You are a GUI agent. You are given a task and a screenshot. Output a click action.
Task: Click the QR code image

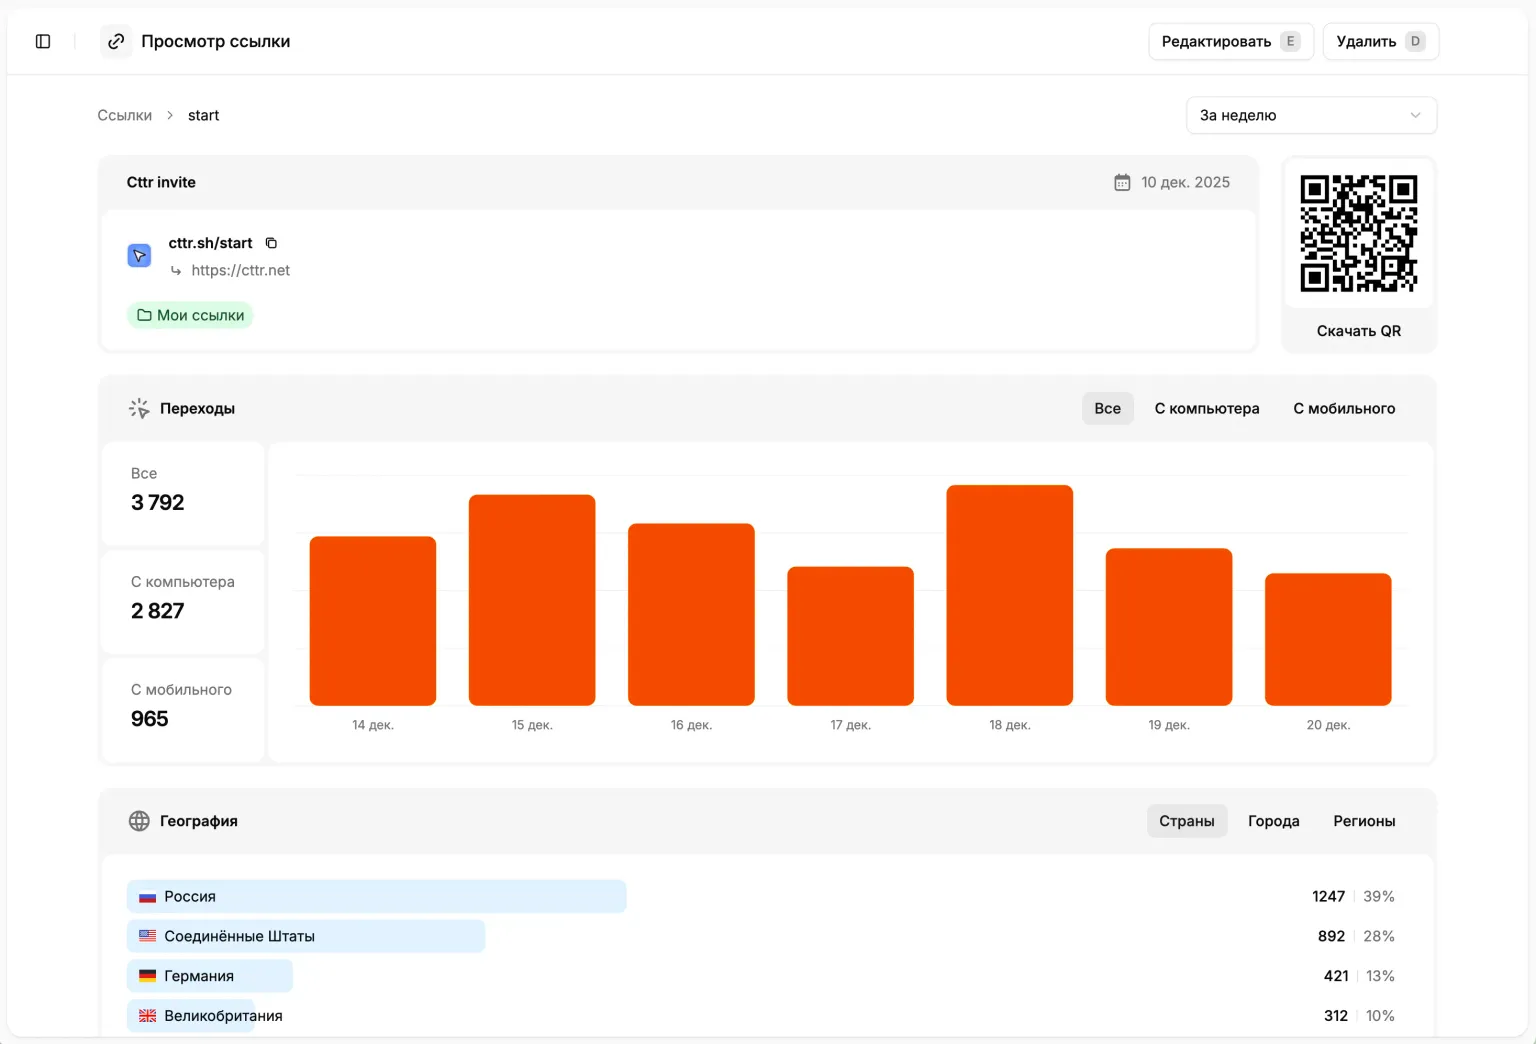click(1358, 233)
